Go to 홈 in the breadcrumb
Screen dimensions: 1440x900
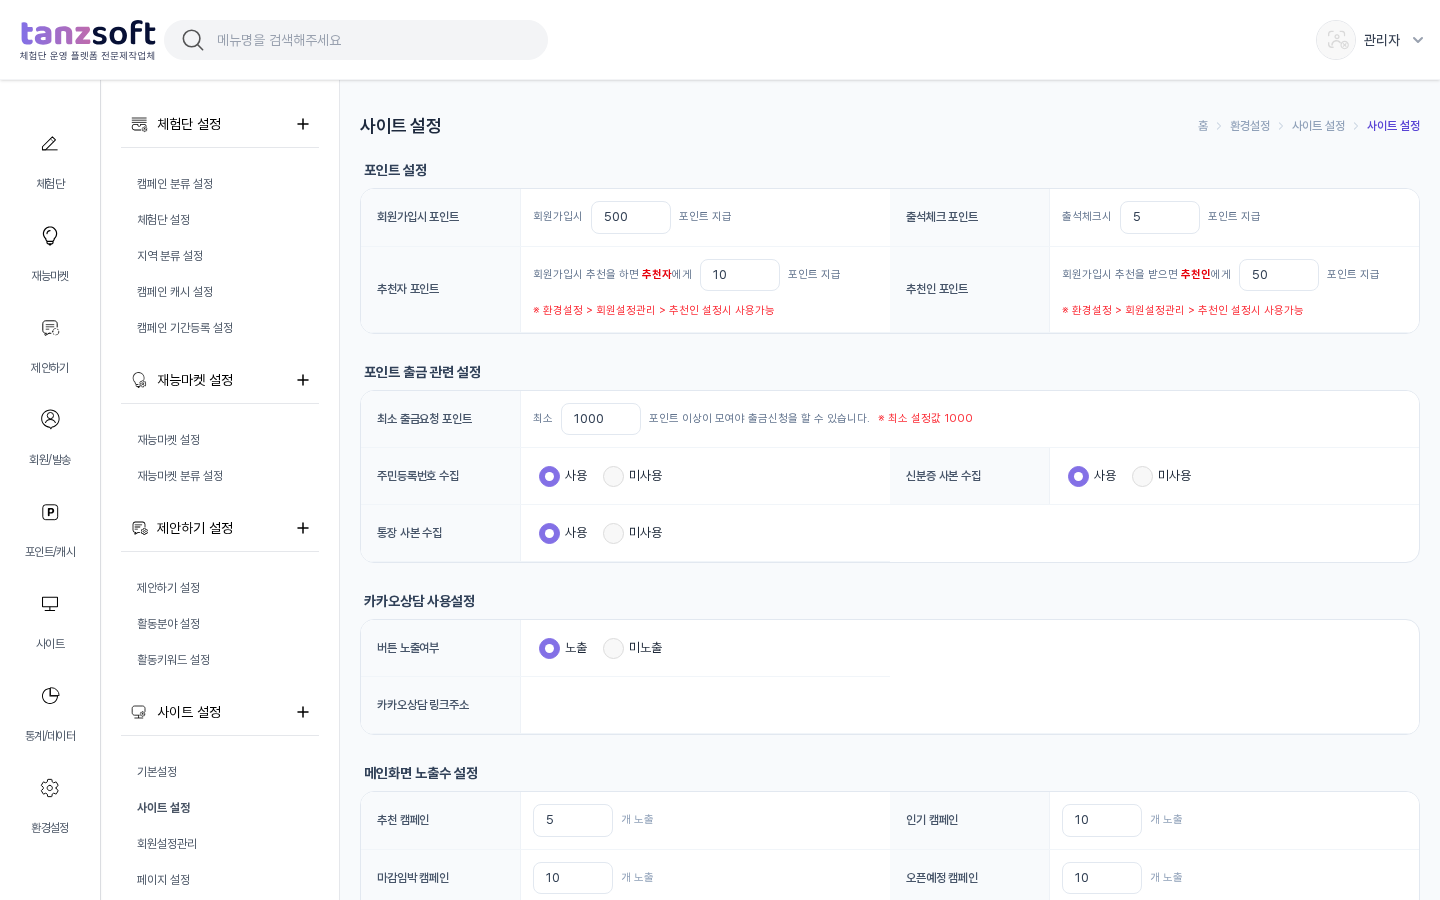[x=1203, y=126]
